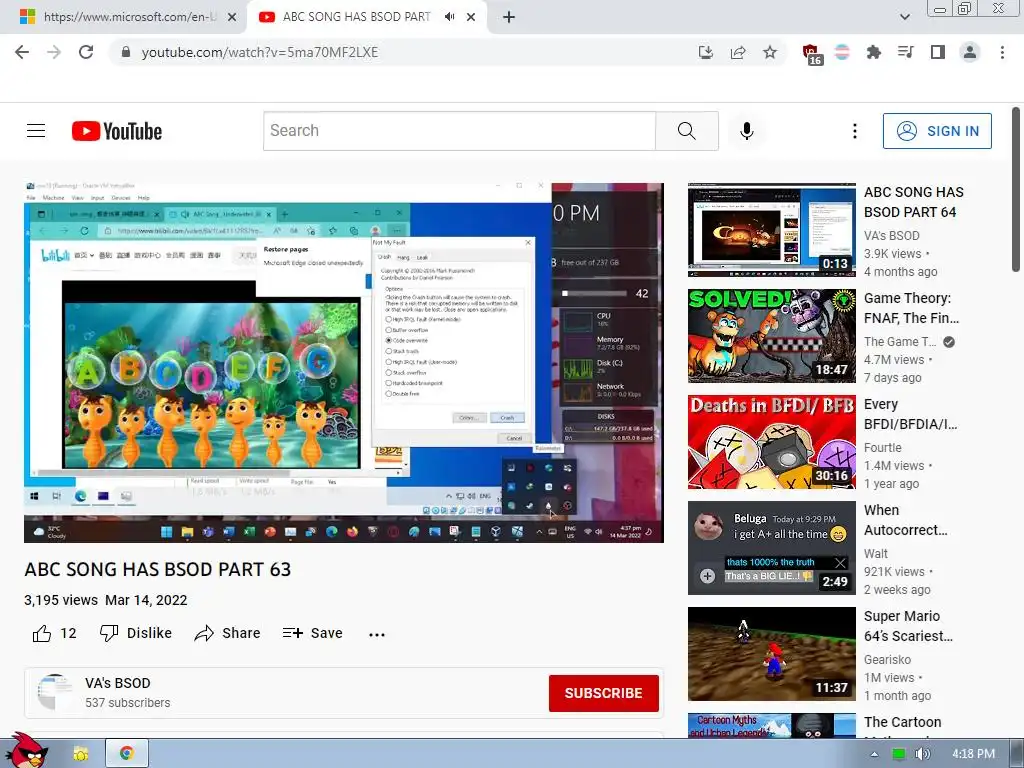The height and width of the screenshot is (768, 1024).
Task: Focus the YouTube Search field
Action: (x=459, y=131)
